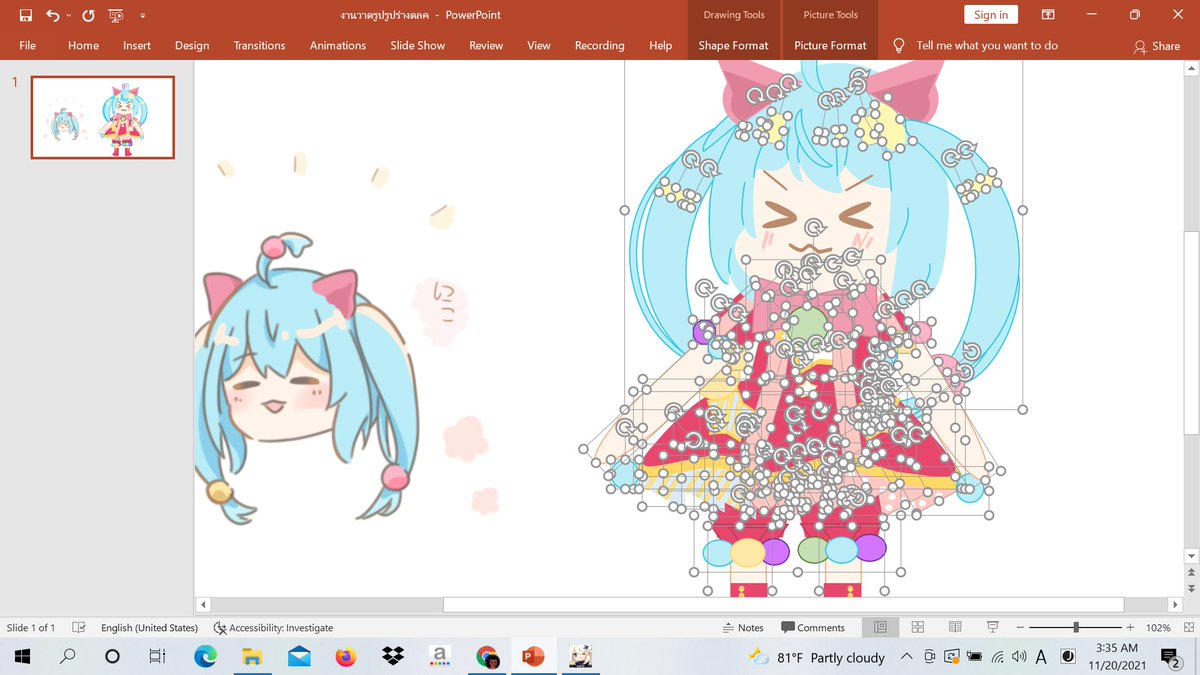Click the horizontal scrollbar left arrow

[204, 604]
